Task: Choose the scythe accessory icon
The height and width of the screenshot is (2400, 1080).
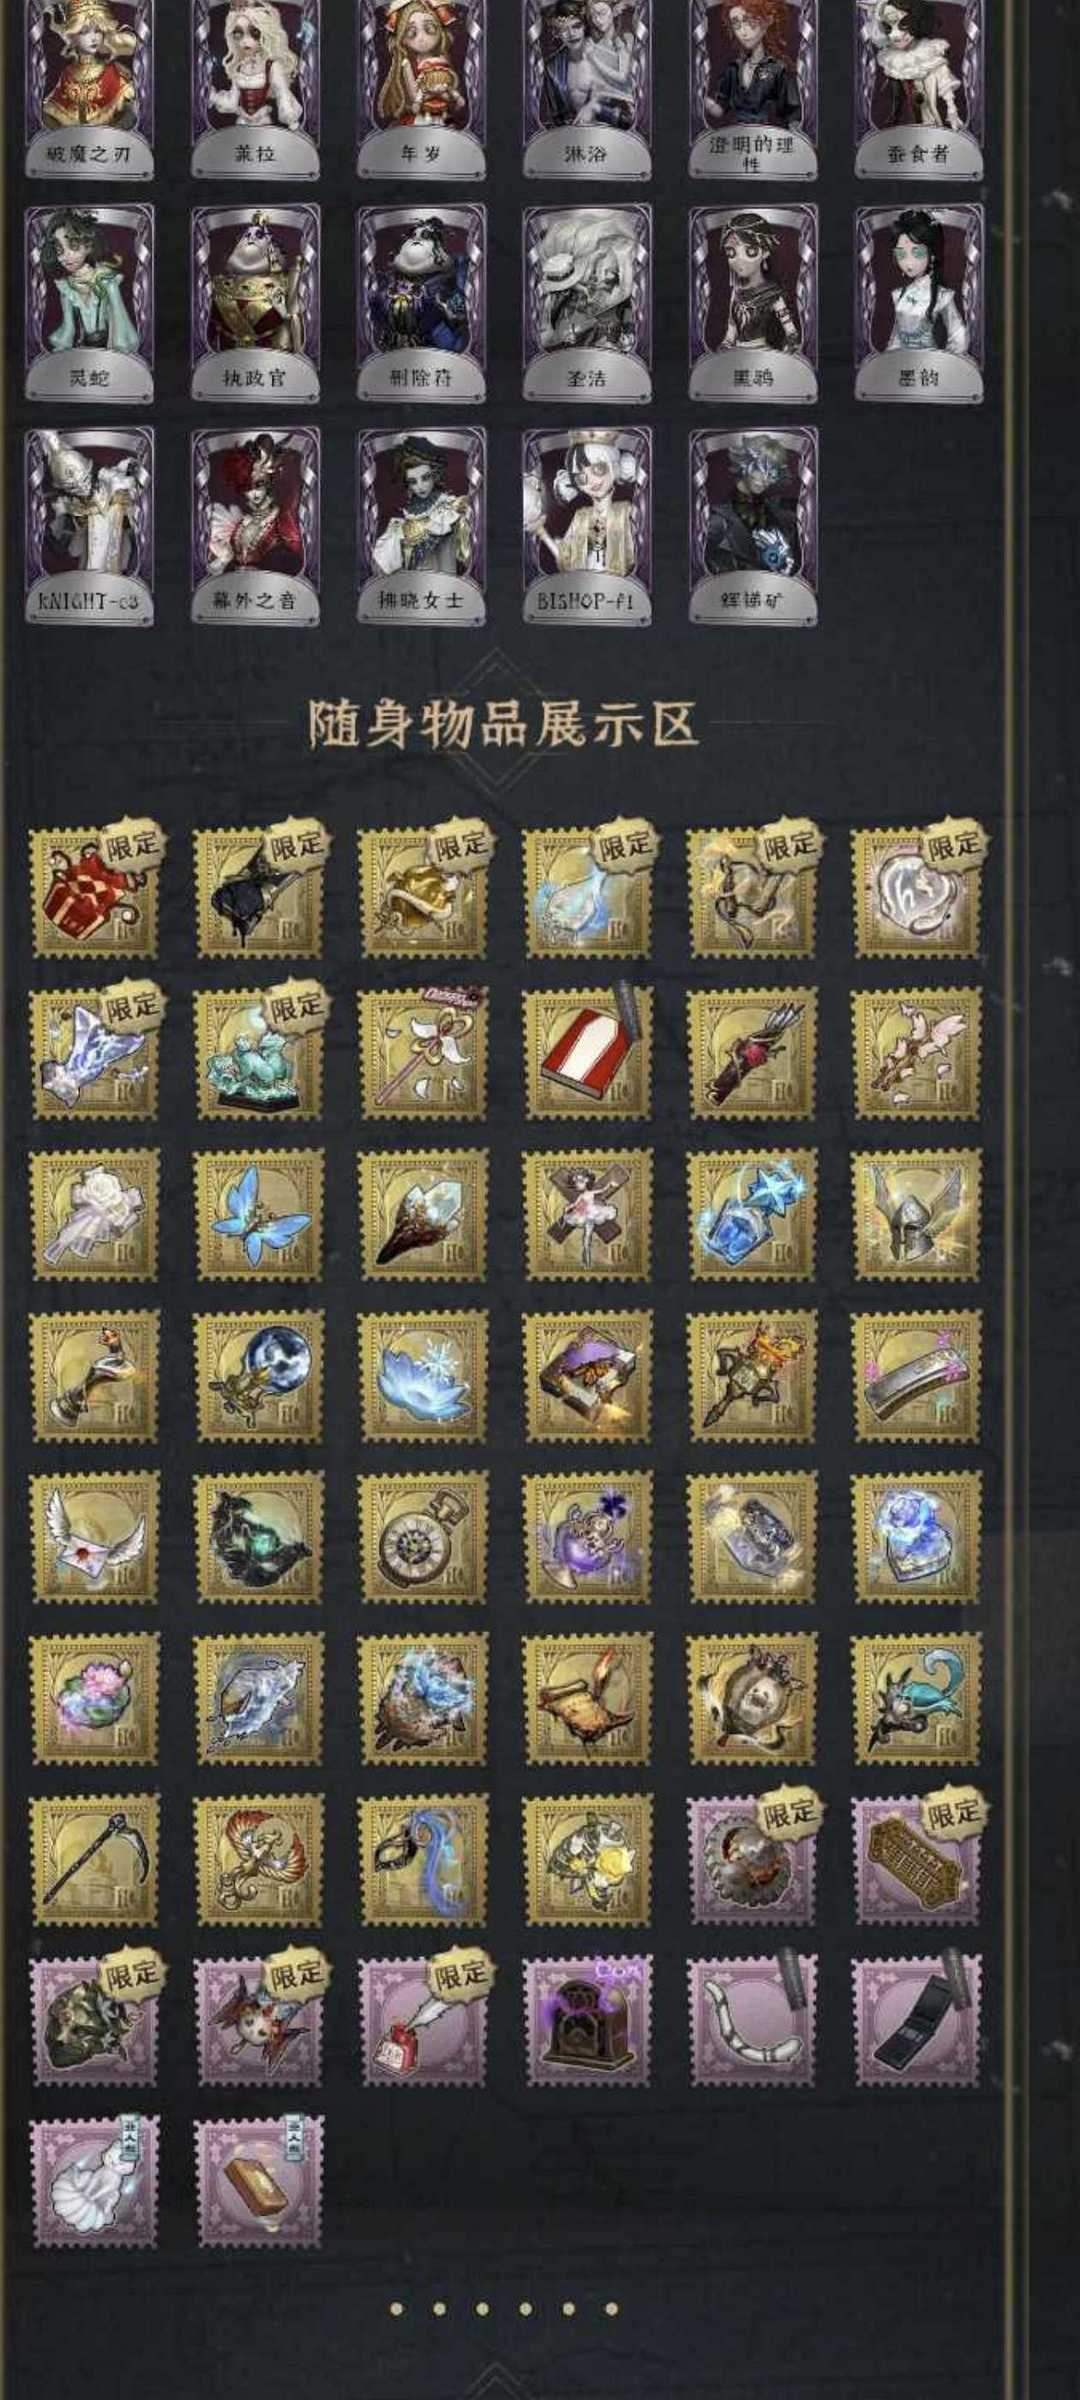Action: [95, 1860]
